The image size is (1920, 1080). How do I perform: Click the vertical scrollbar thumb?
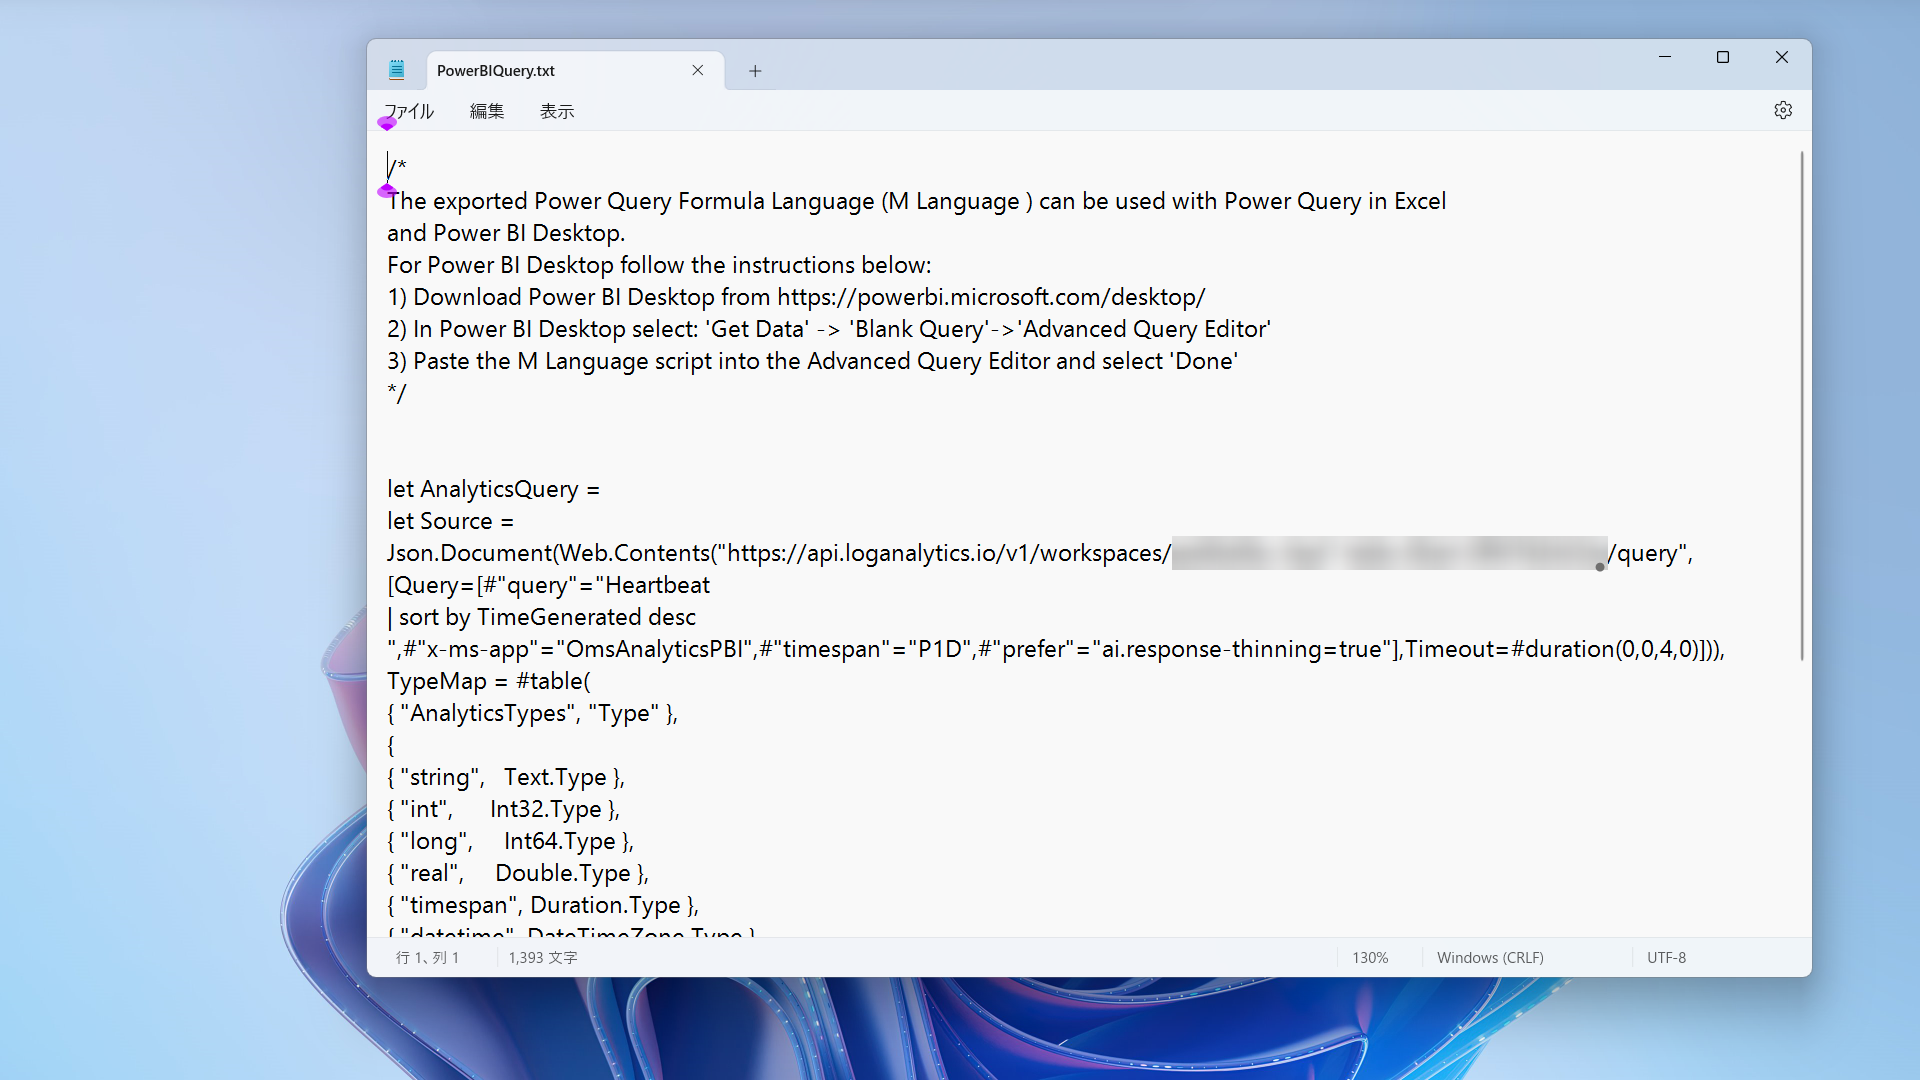coord(1802,405)
